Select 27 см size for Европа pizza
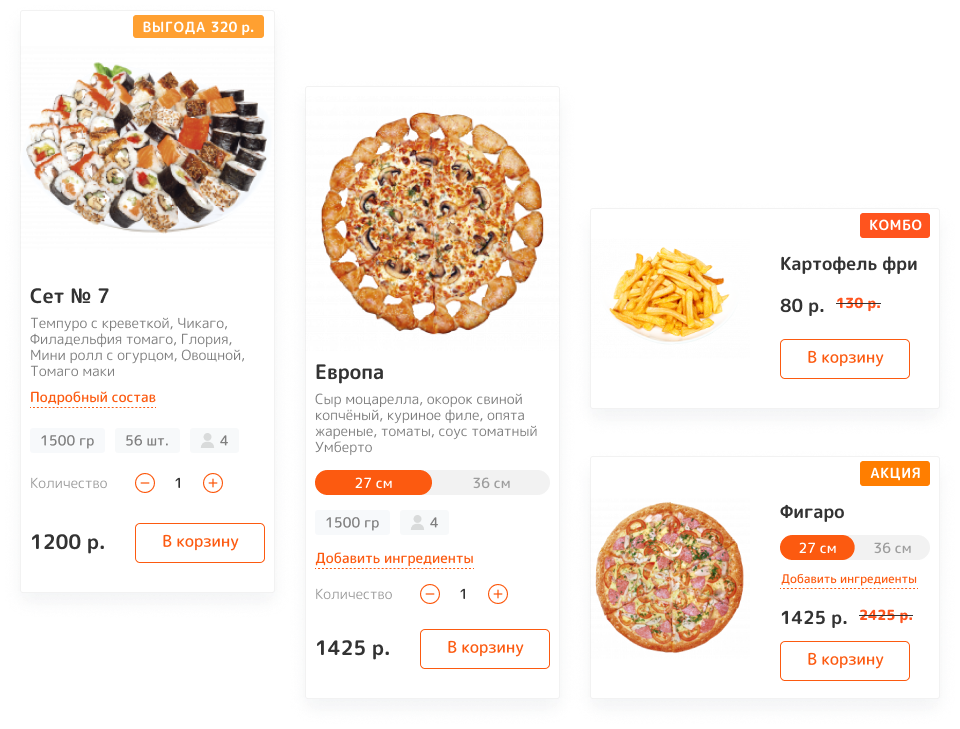Image resolution: width=960 pixels, height=729 pixels. (x=373, y=483)
